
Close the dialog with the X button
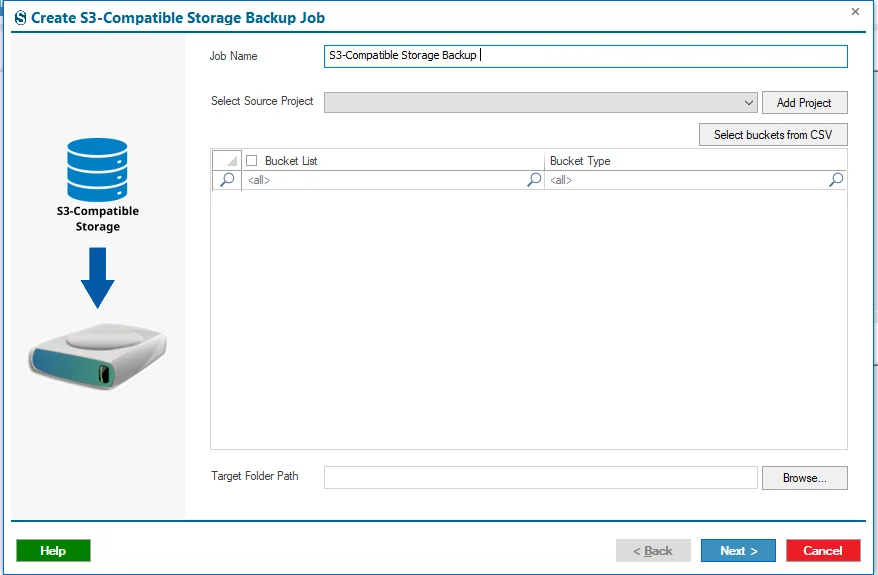tap(855, 11)
